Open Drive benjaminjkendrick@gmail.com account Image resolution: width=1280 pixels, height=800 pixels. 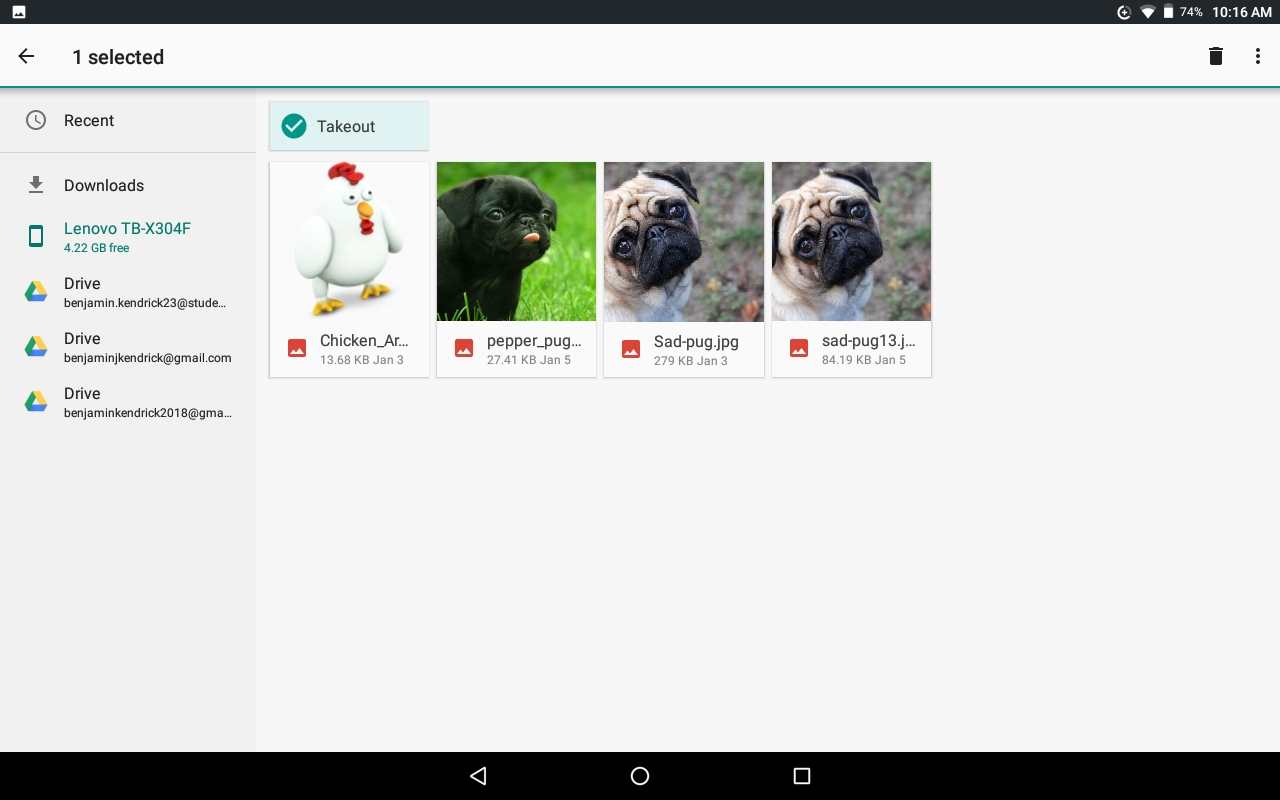(128, 346)
